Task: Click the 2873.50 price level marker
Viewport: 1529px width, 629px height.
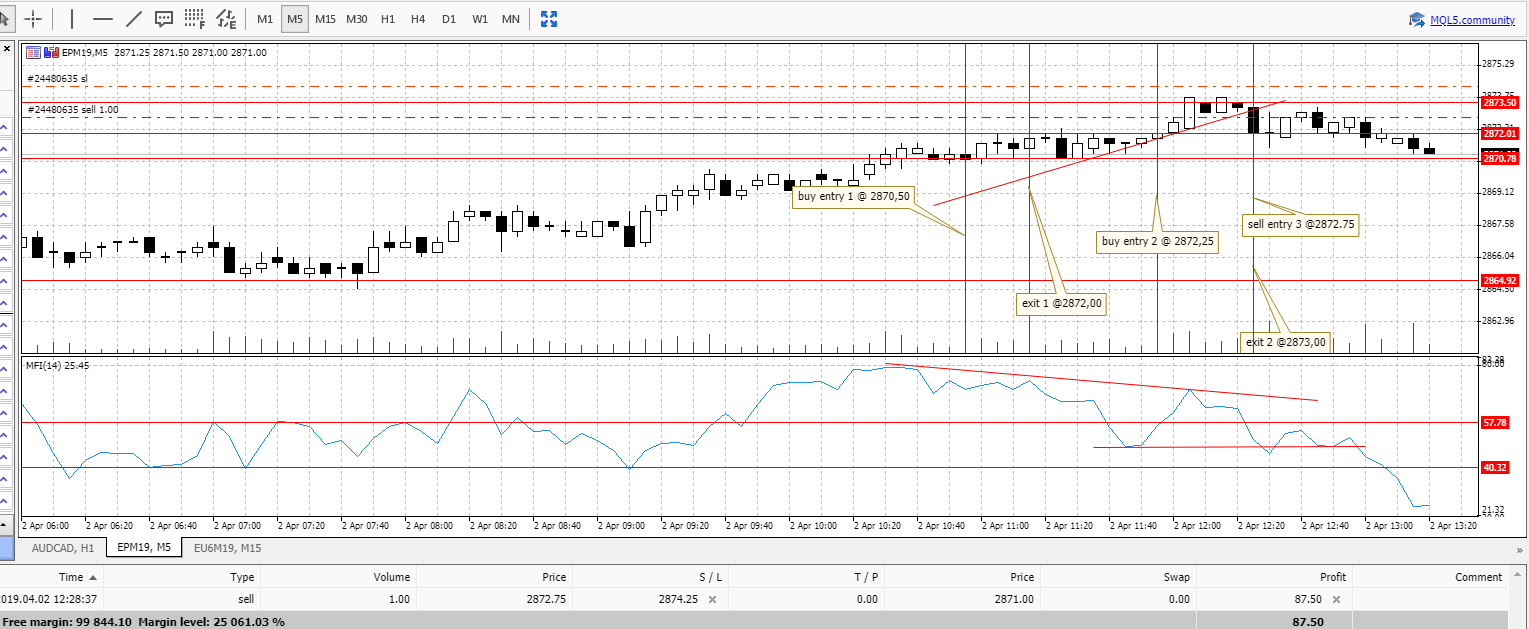Action: point(1499,103)
